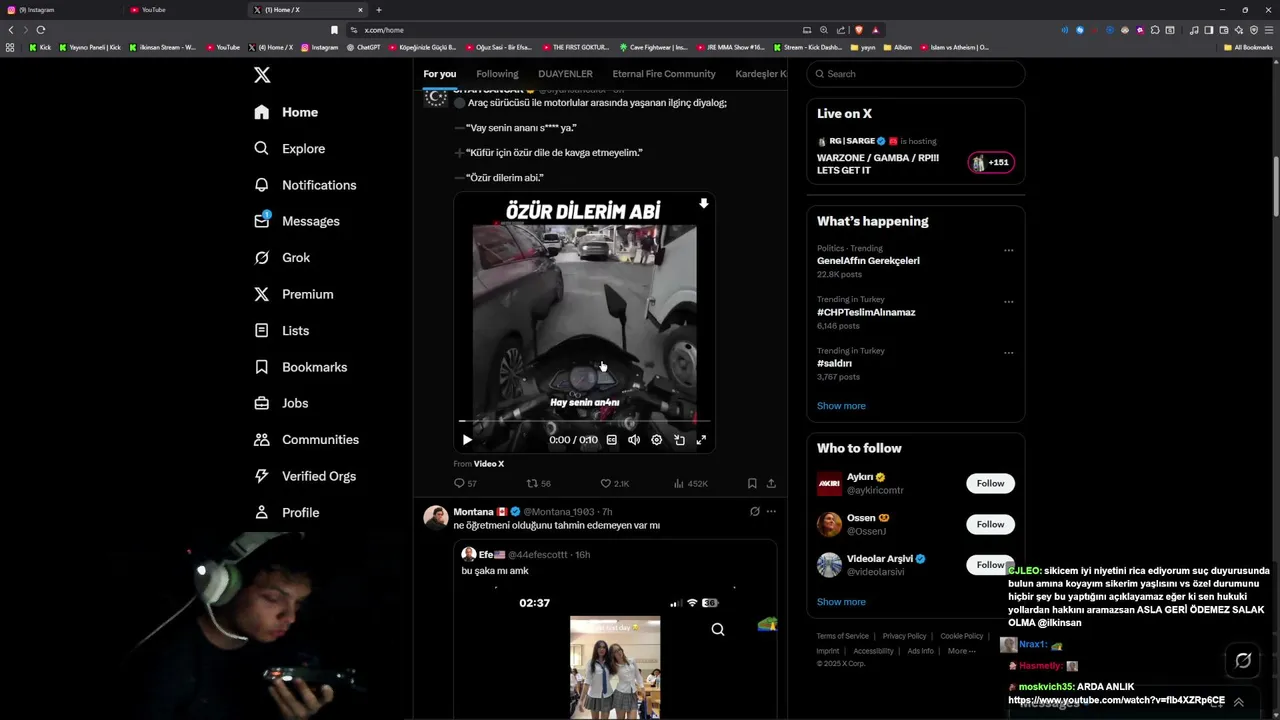The width and height of the screenshot is (1280, 720).
Task: Open a new browser tab
Action: click(378, 10)
